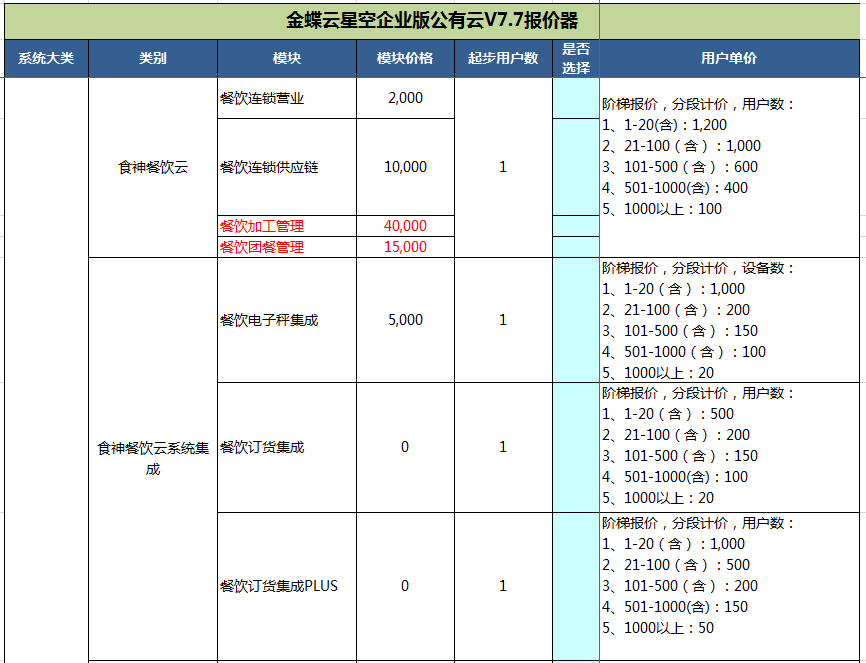Image resolution: width=866 pixels, height=663 pixels.
Task: Select the 用户单价 tier pricing cell for 食神餐饮云
Action: tap(729, 167)
